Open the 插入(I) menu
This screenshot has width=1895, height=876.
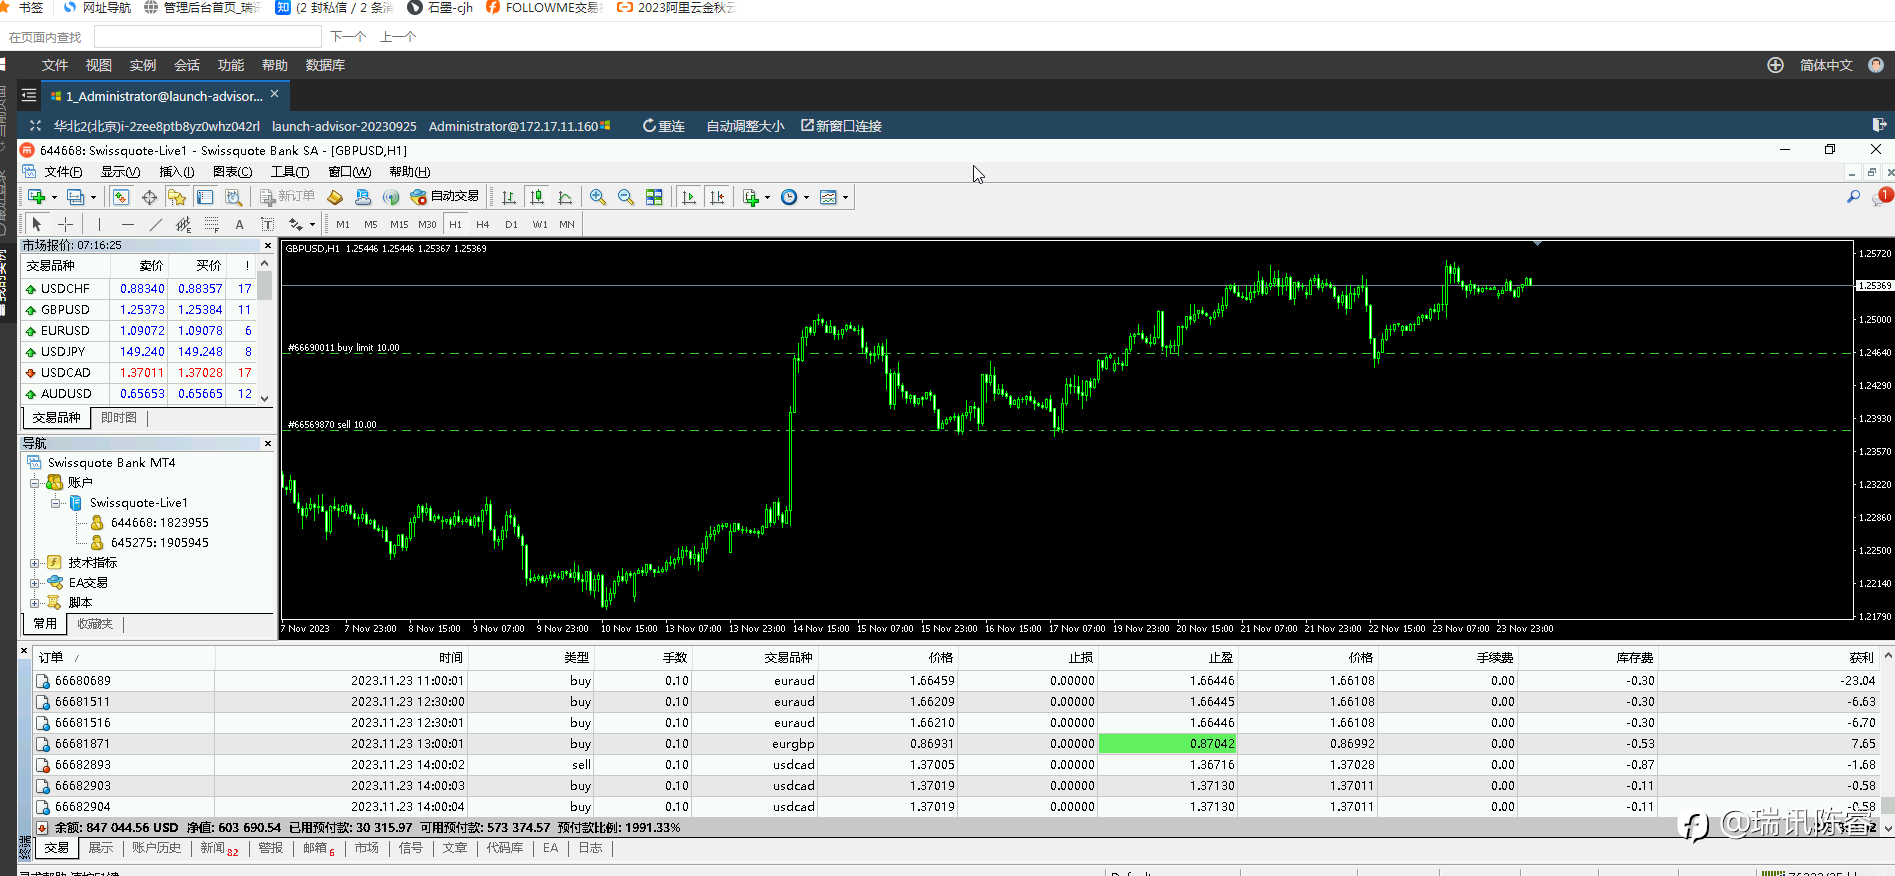click(x=177, y=172)
